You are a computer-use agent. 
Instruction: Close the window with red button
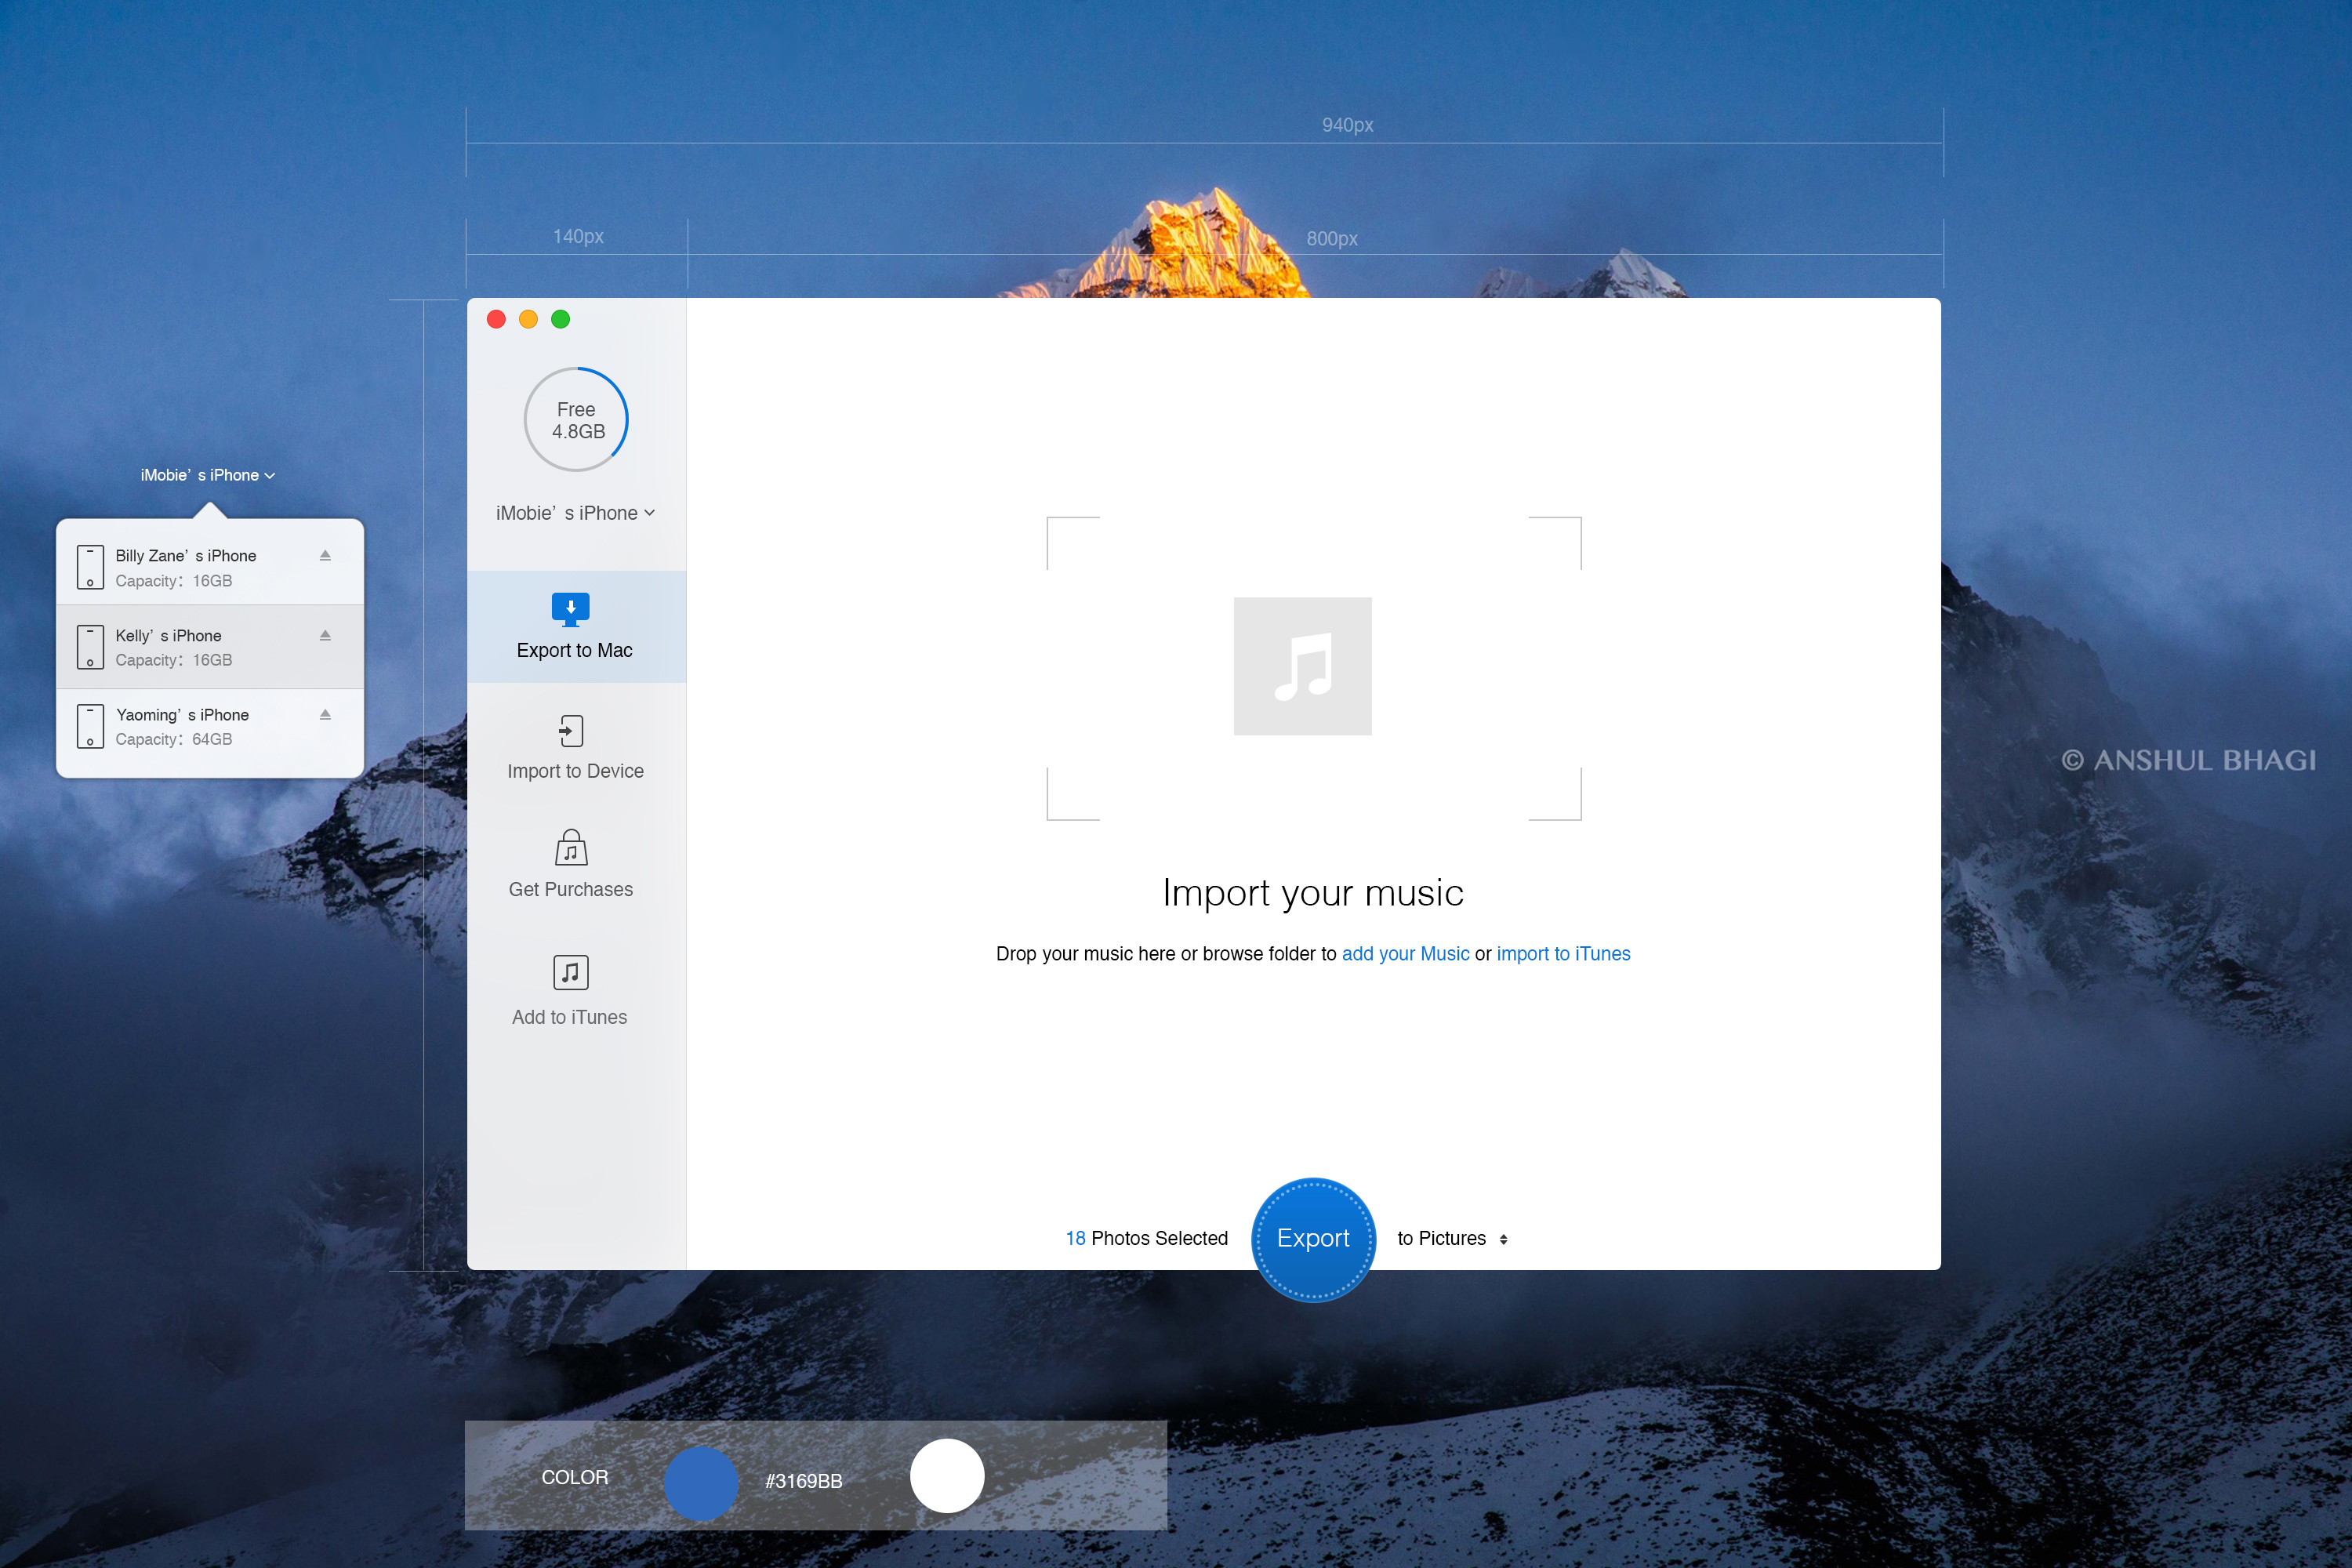(x=496, y=319)
